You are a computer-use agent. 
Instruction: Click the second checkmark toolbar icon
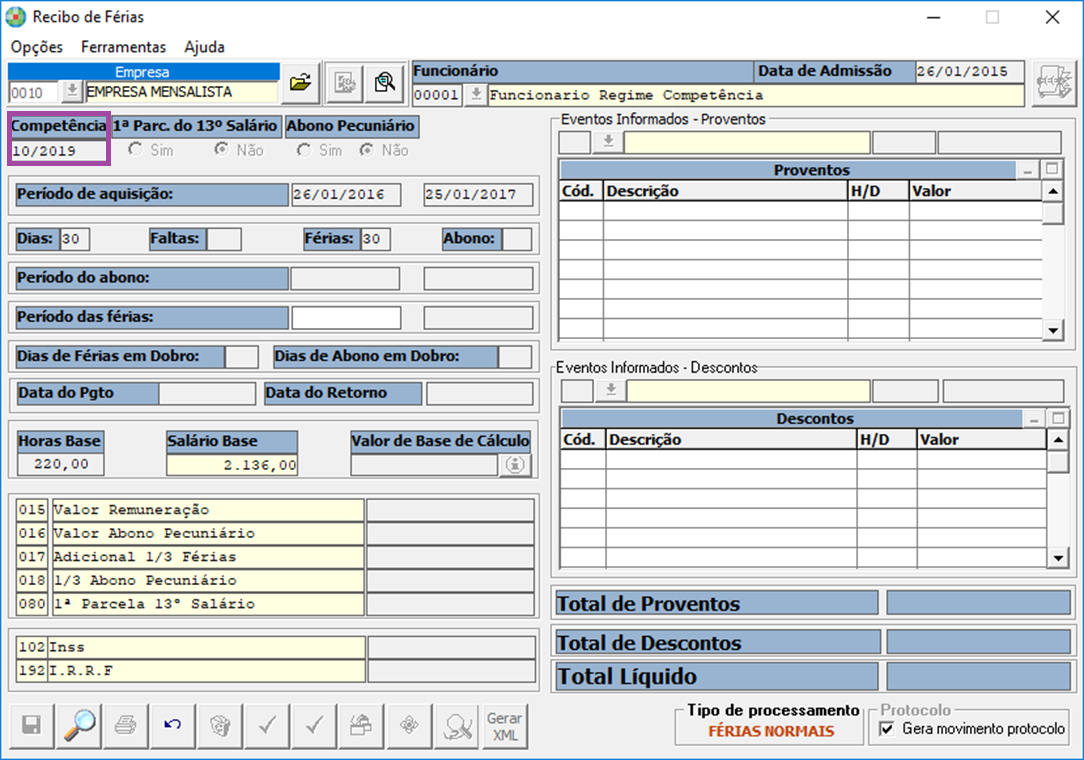coord(315,725)
